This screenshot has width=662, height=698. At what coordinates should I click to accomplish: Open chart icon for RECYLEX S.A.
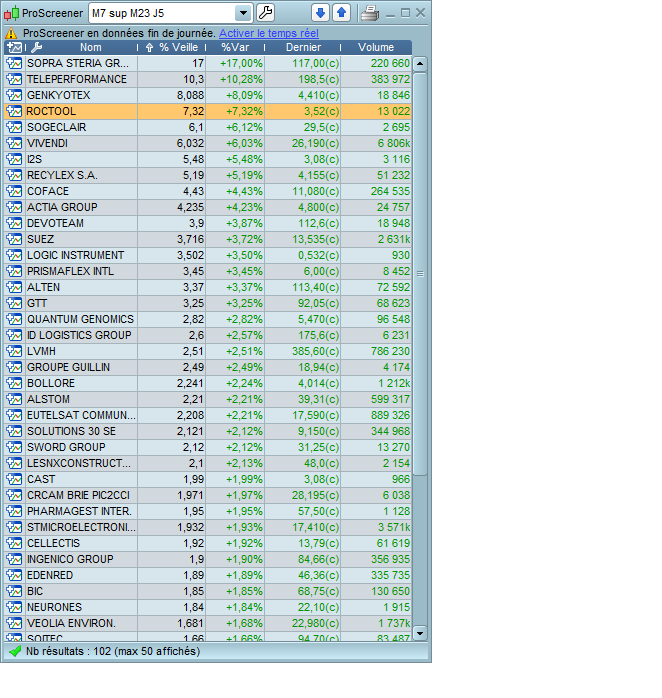click(x=14, y=175)
